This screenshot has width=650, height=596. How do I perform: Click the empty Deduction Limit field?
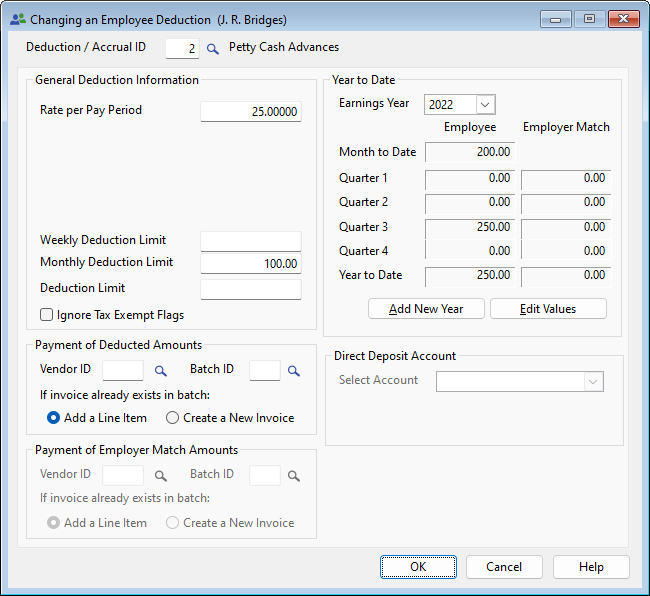pos(250,289)
